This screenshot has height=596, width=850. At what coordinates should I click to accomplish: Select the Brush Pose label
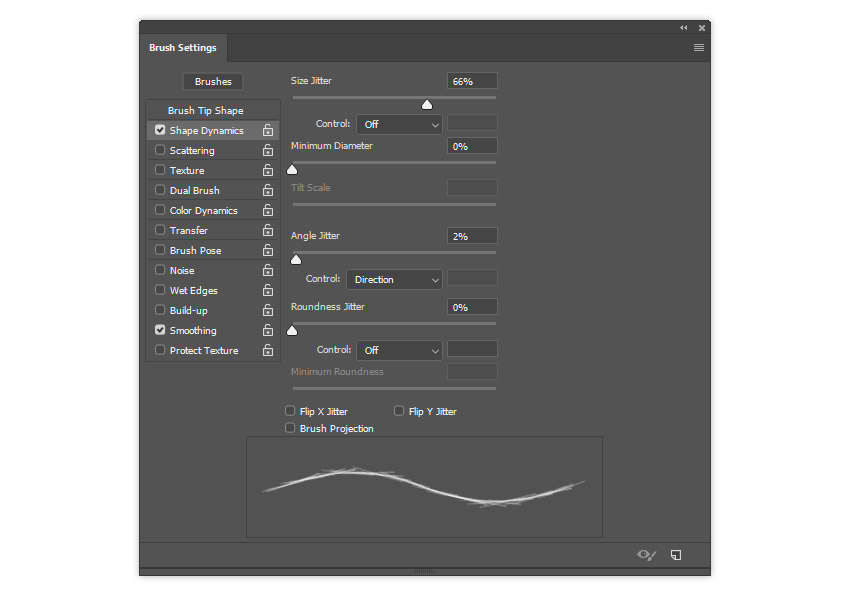coord(196,251)
